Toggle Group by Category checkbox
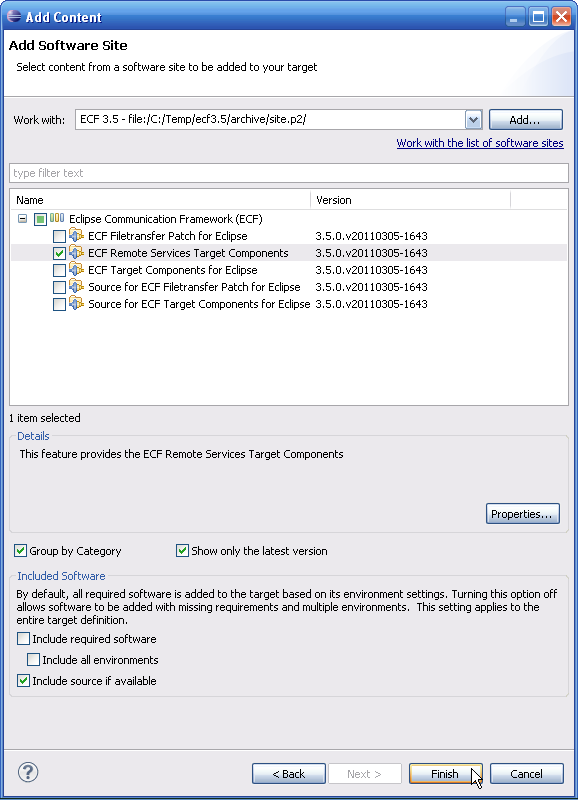Screen dimensions: 578x800 [x=20, y=551]
